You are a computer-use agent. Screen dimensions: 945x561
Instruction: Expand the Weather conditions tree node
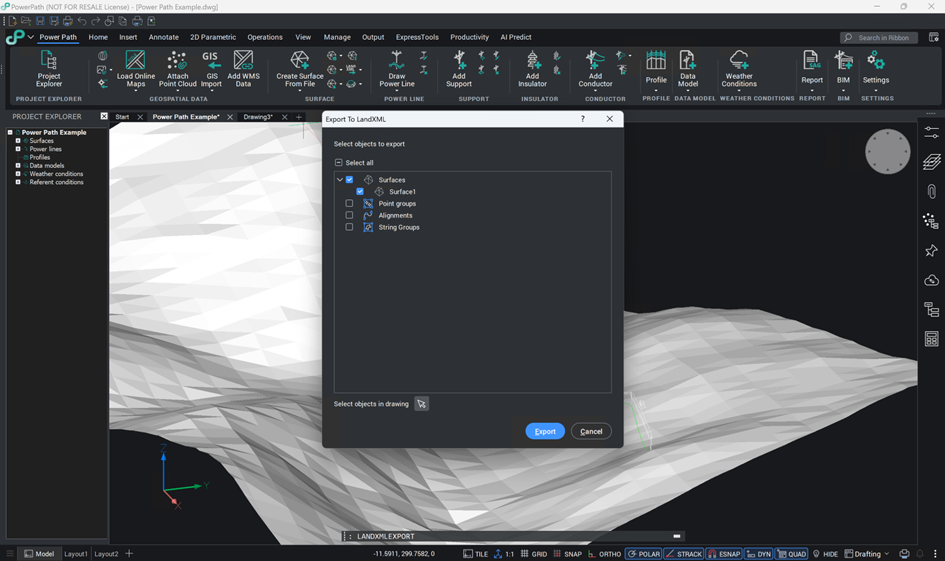click(18, 174)
